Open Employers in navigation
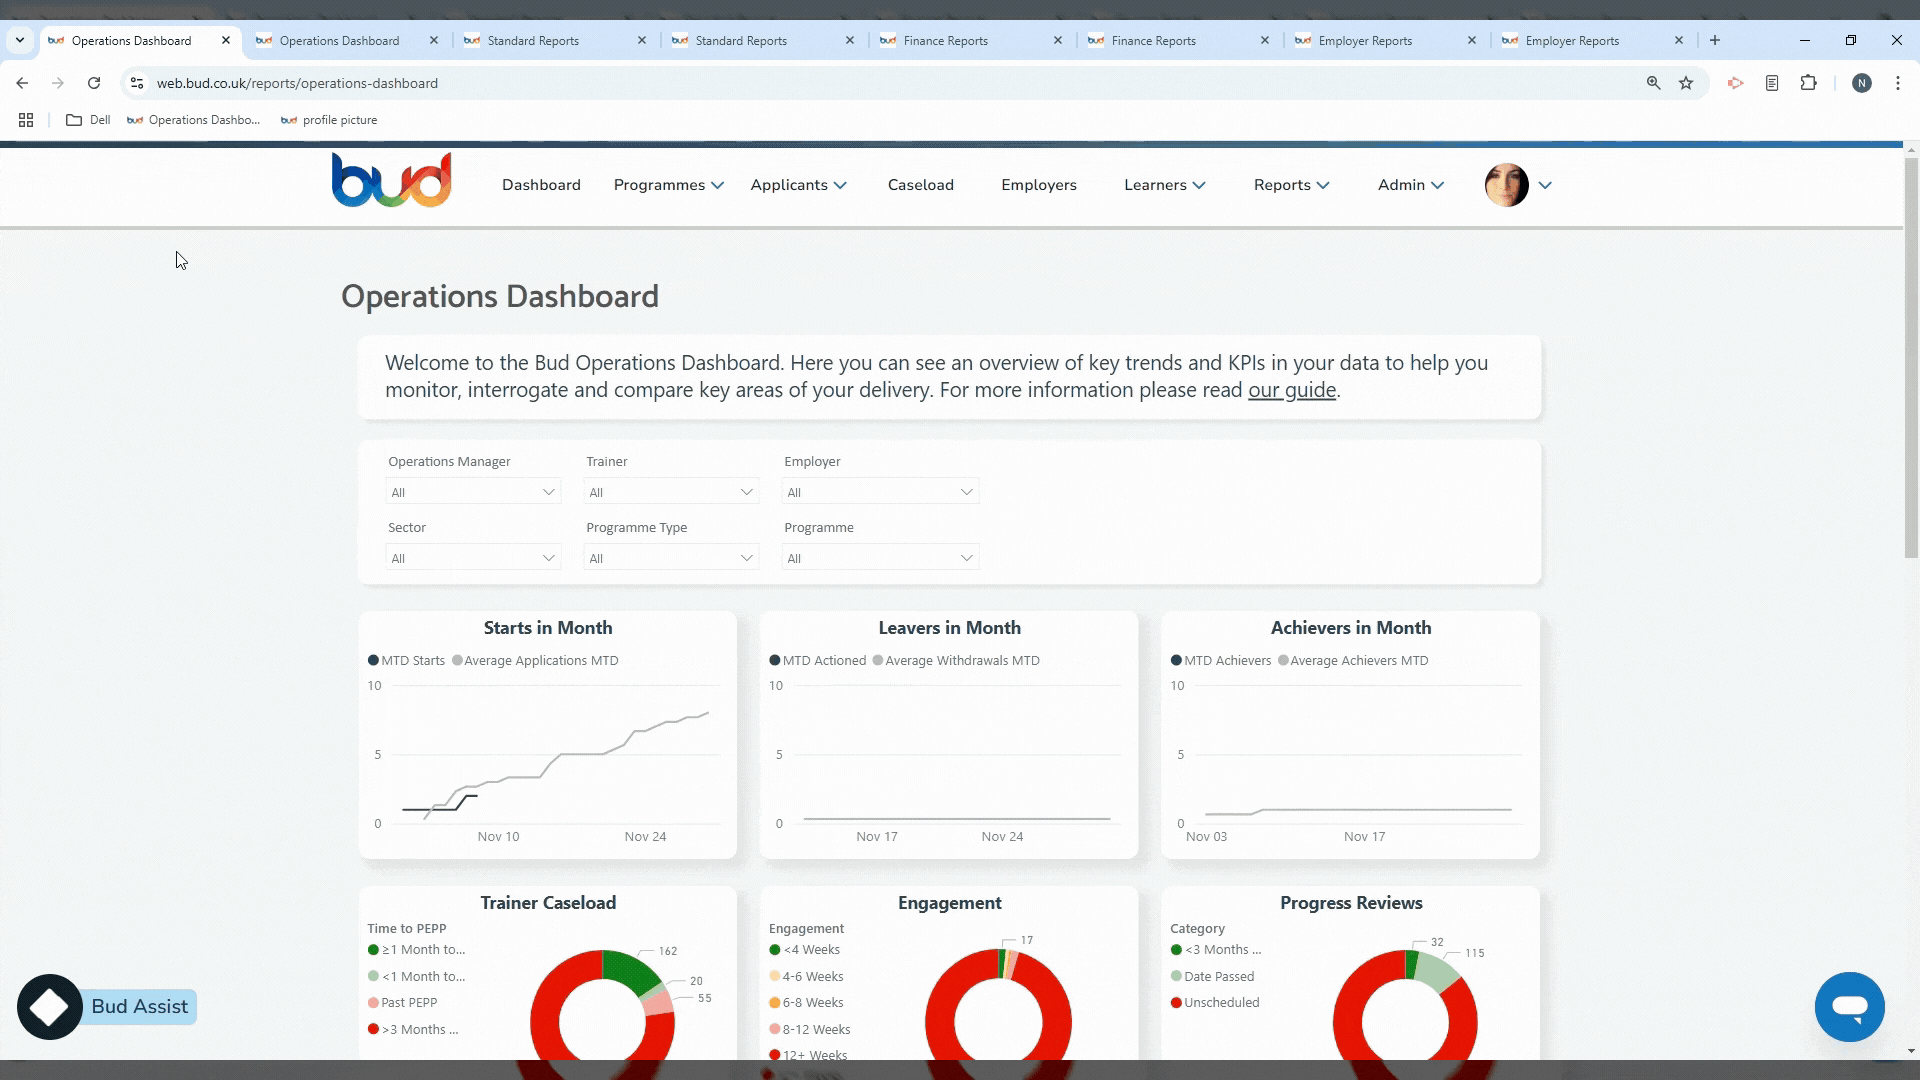Image resolution: width=1920 pixels, height=1080 pixels. [x=1039, y=185]
